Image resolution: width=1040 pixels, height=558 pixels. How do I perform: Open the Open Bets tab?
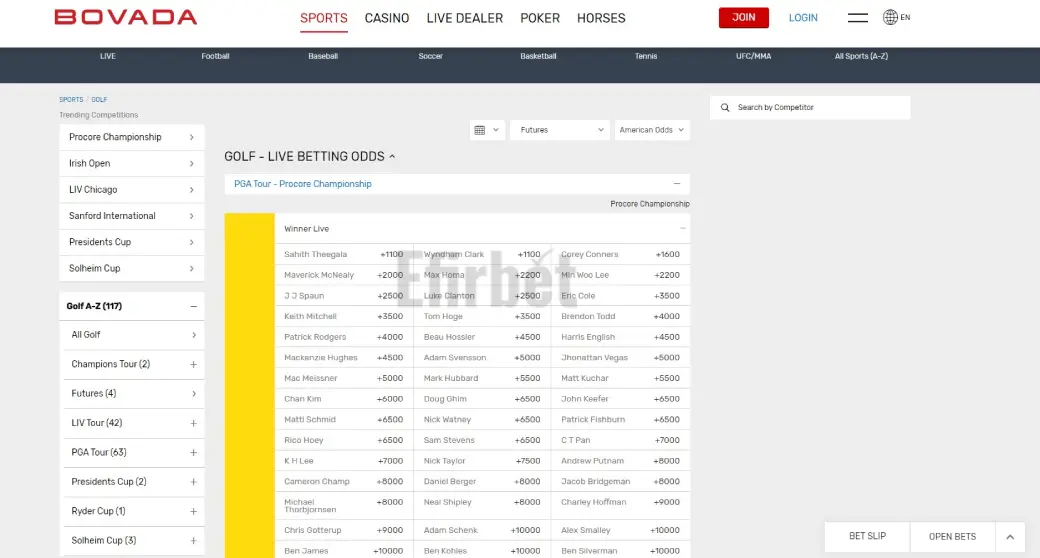pyautogui.click(x=952, y=537)
